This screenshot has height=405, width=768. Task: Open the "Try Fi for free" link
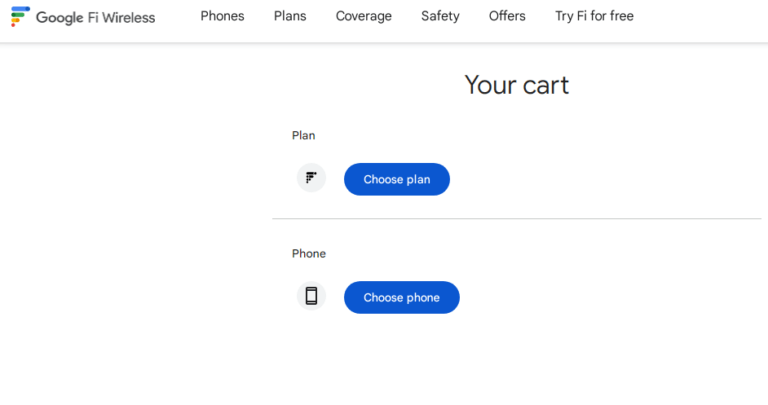point(594,16)
